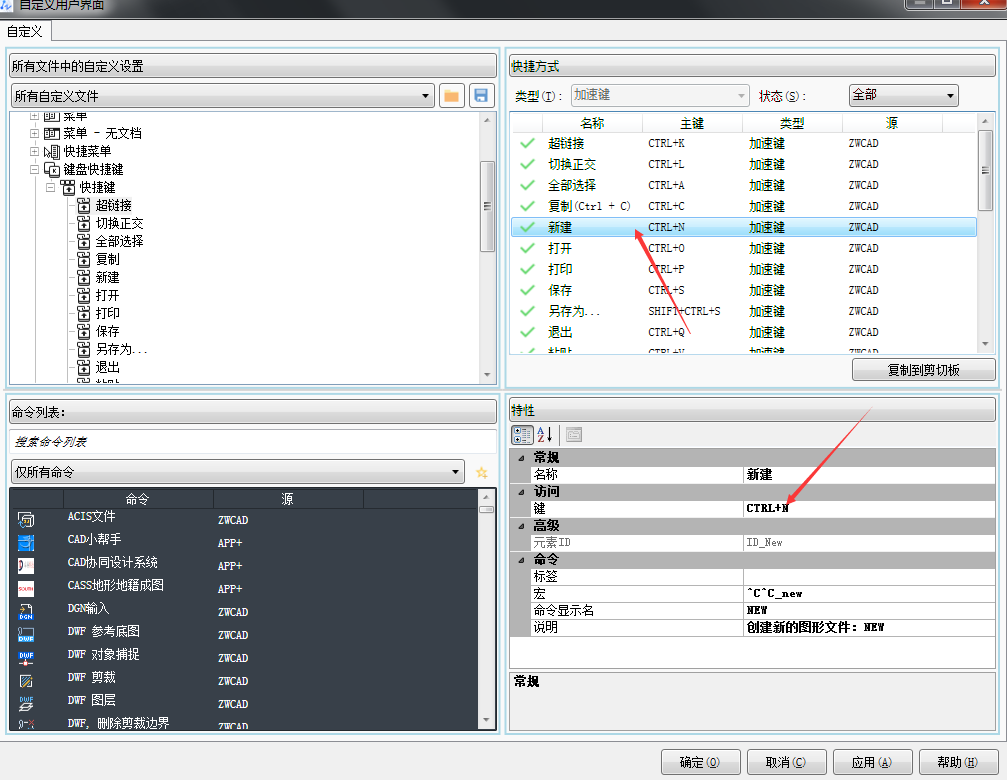Image resolution: width=1007 pixels, height=780 pixels.
Task: Expand 快捷菜单 tree node
Action: (x=34, y=152)
